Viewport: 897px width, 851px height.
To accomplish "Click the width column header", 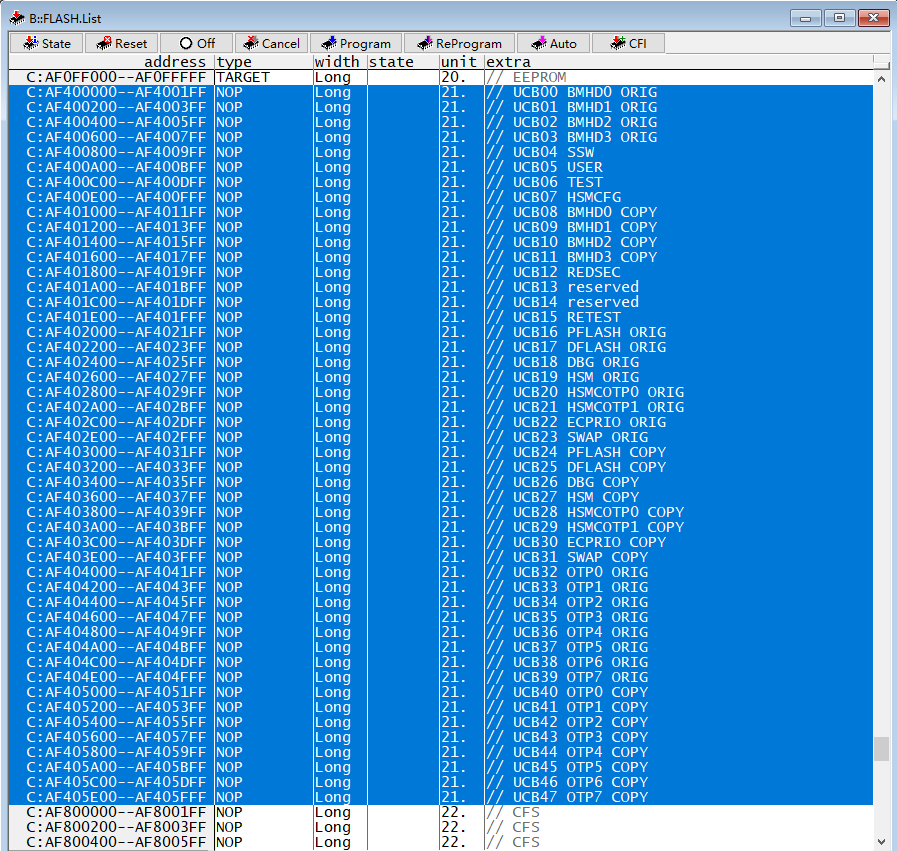I will click(x=340, y=62).
